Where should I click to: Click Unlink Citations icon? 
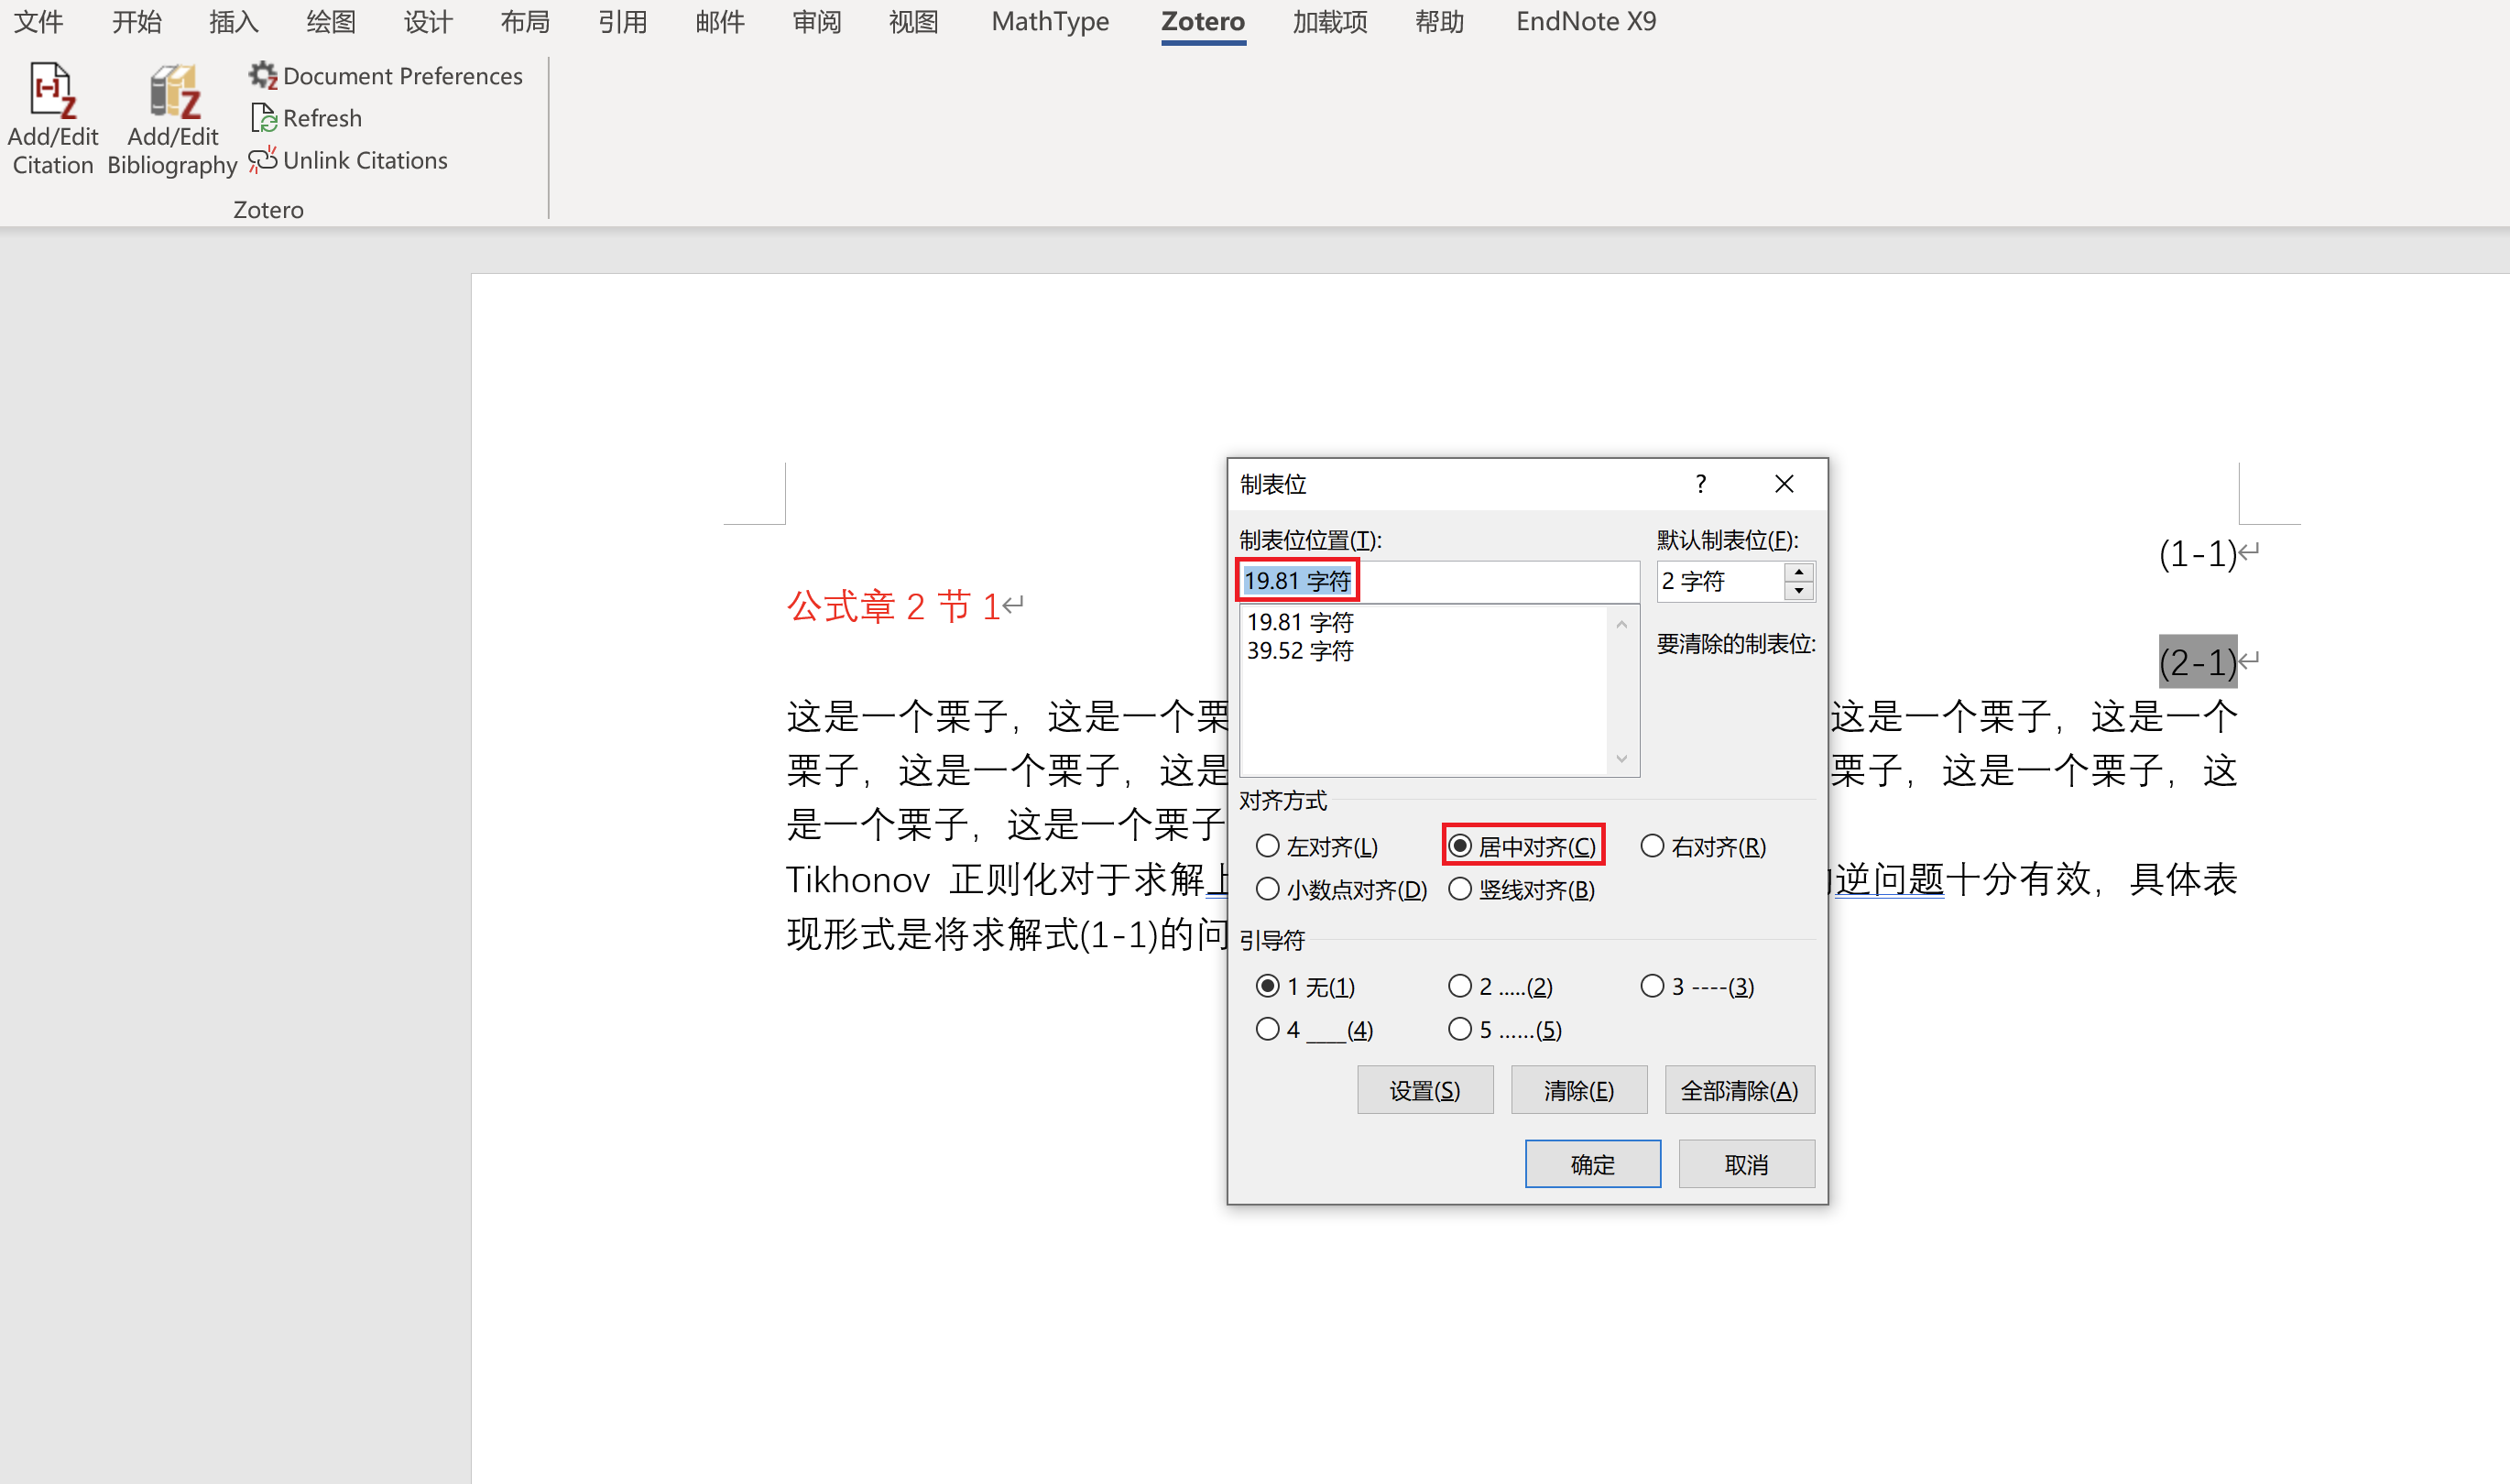(x=263, y=160)
